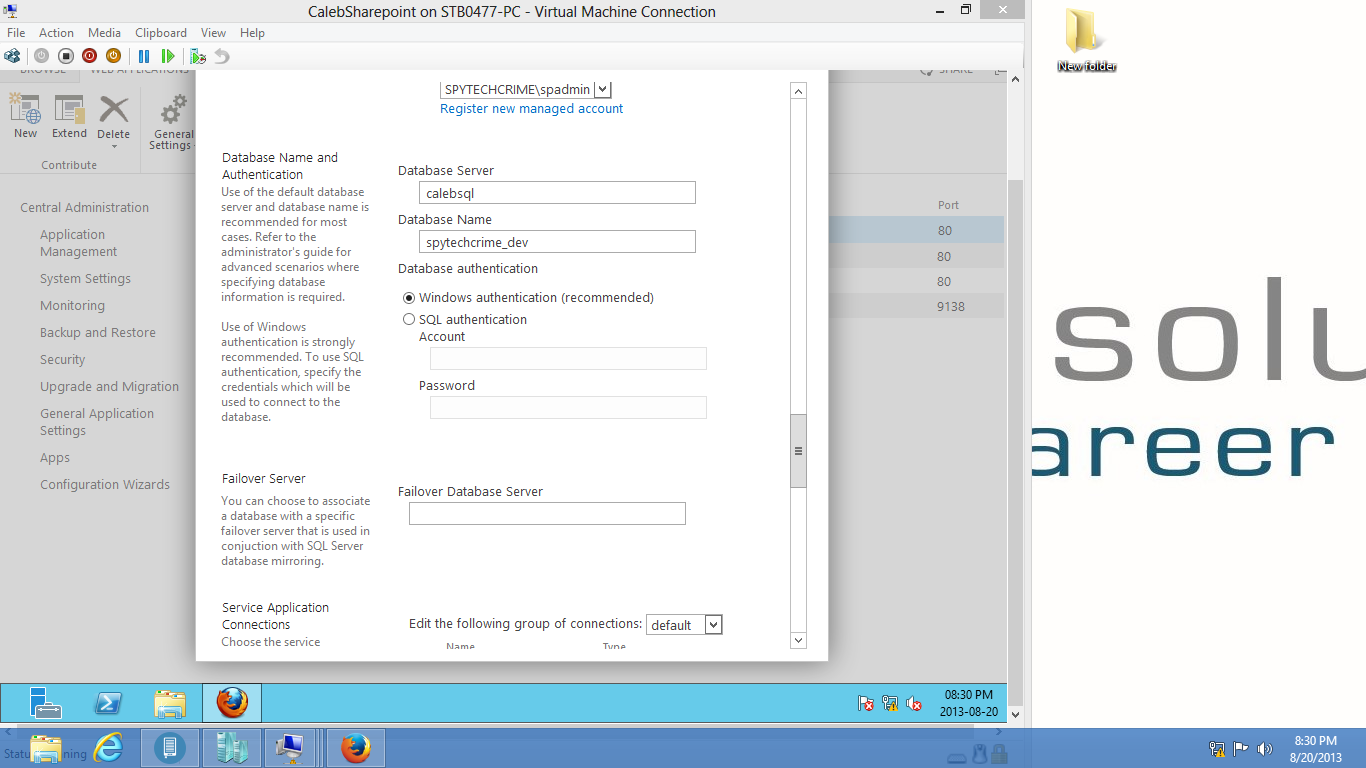Click the Database Server field
This screenshot has width=1366, height=768.
pyautogui.click(x=557, y=193)
